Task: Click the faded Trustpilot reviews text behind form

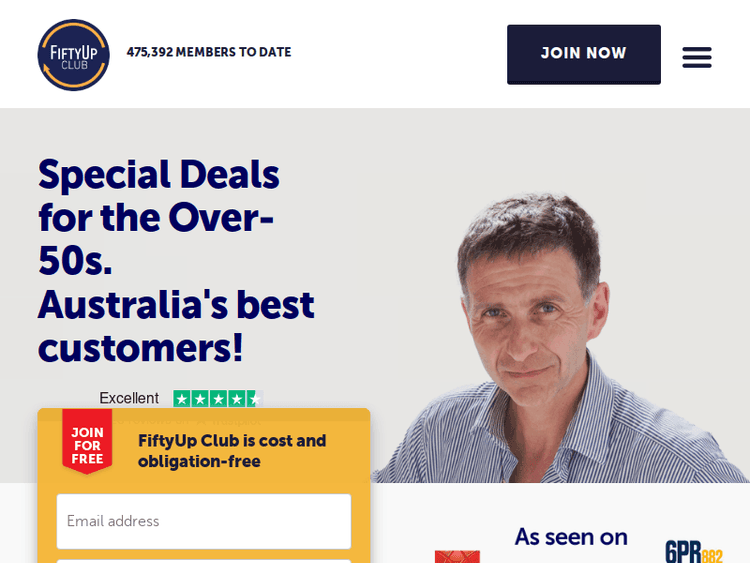Action: pos(187,420)
